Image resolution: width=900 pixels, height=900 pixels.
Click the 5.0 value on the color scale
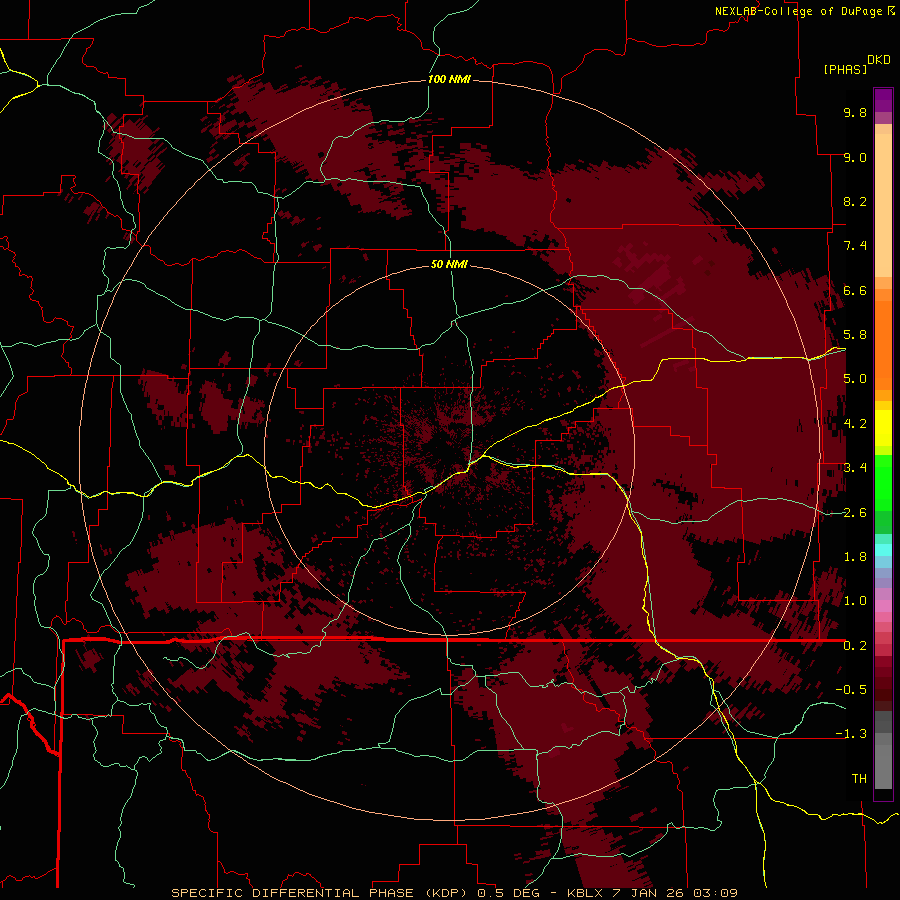(855, 379)
